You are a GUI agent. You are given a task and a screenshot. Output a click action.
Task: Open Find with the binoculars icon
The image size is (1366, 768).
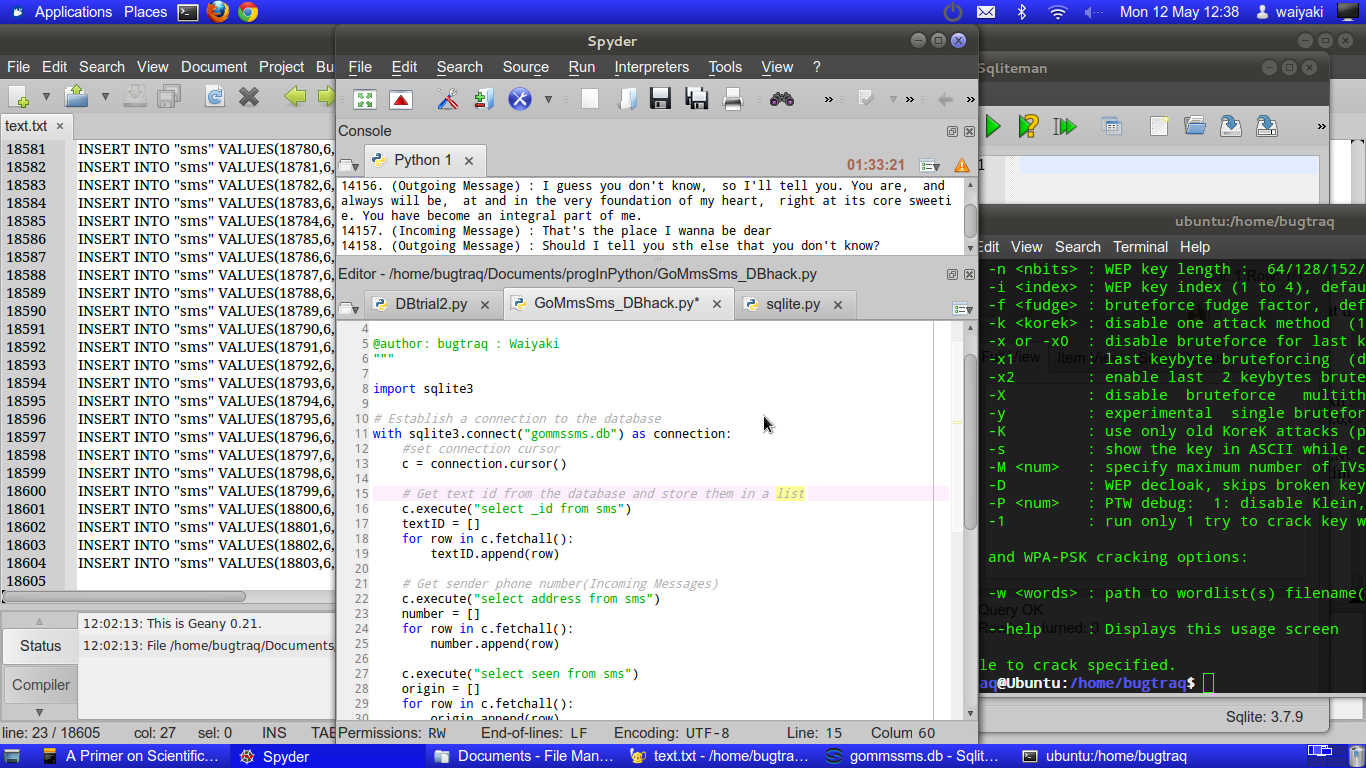click(781, 99)
